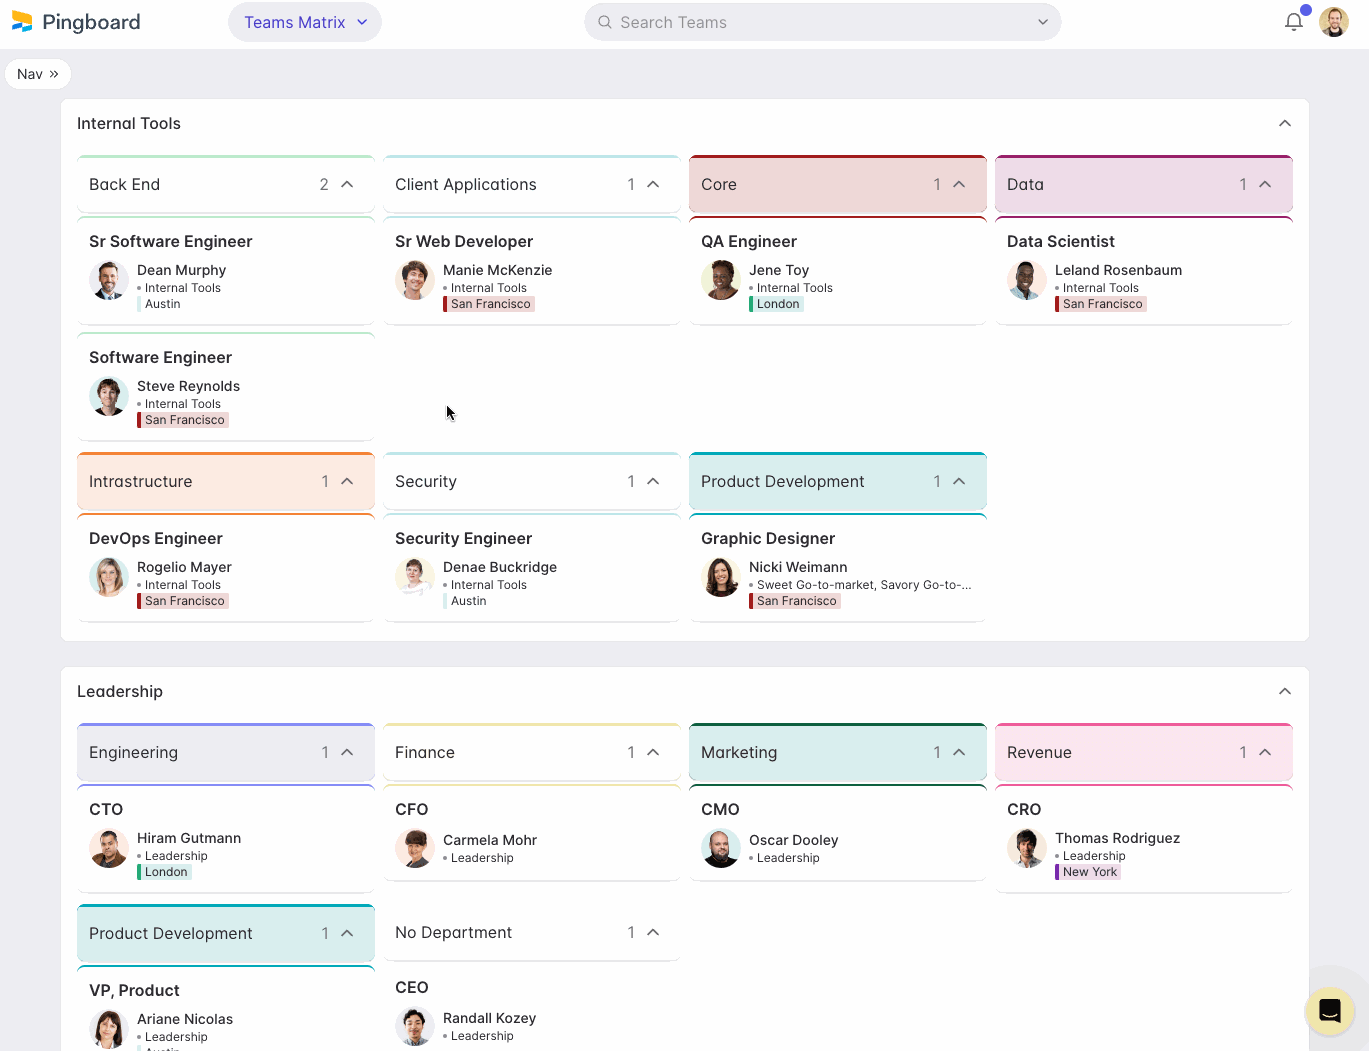Click the CMO role title

[720, 809]
